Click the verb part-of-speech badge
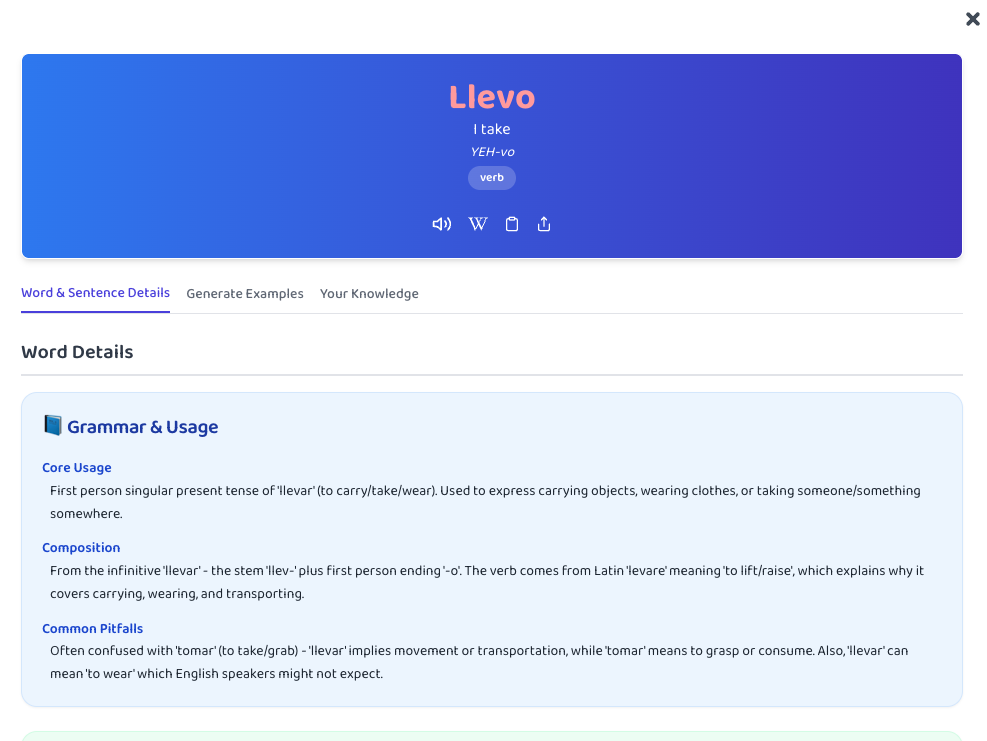The height and width of the screenshot is (741, 987). coord(492,177)
